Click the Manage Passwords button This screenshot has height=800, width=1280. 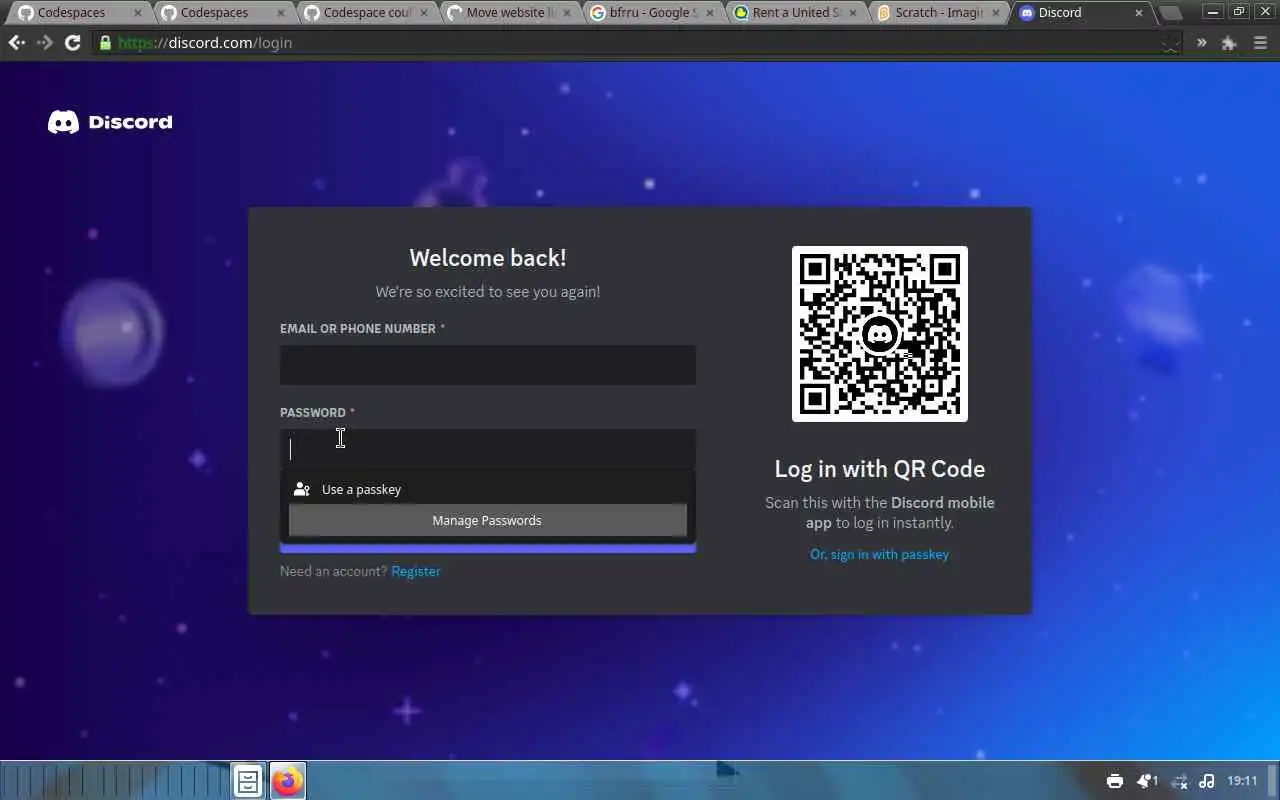tap(488, 520)
